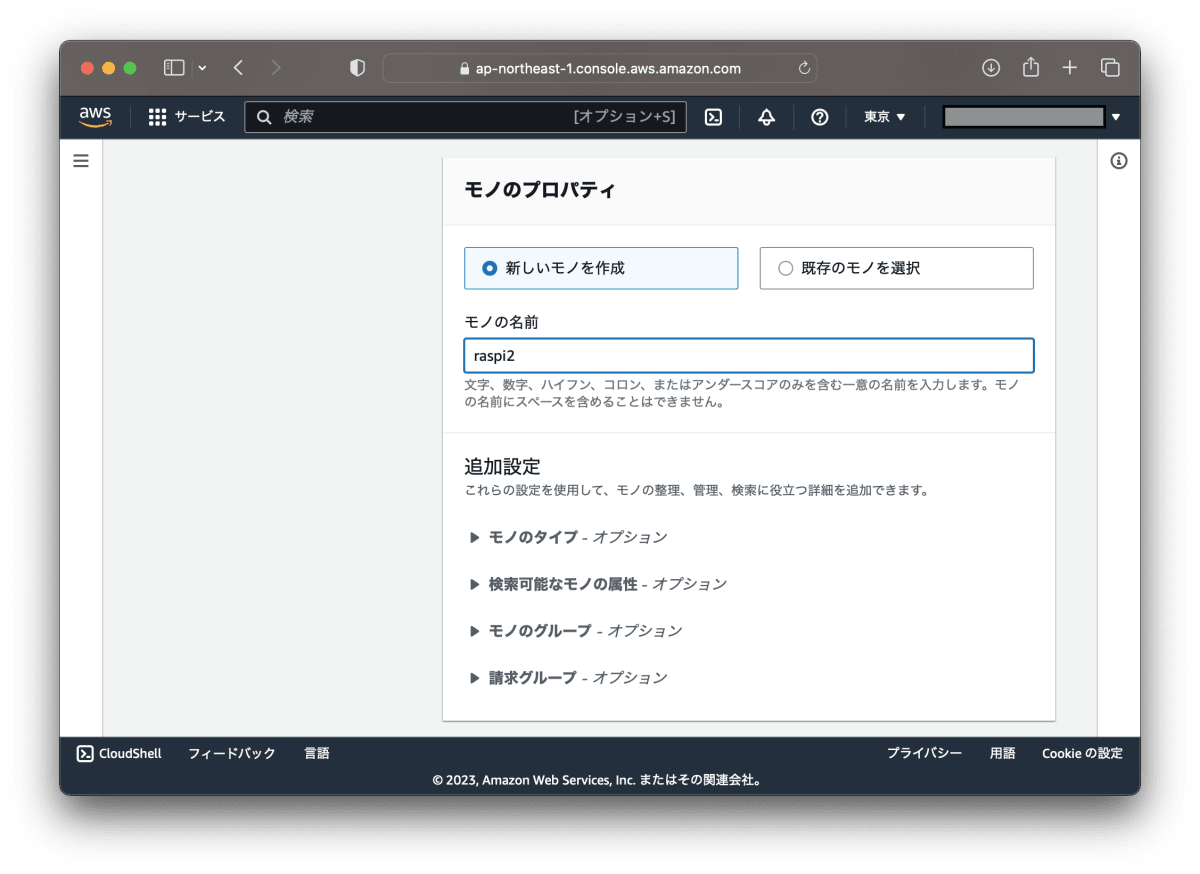Click the Safari sidebar toggle icon

(174, 68)
